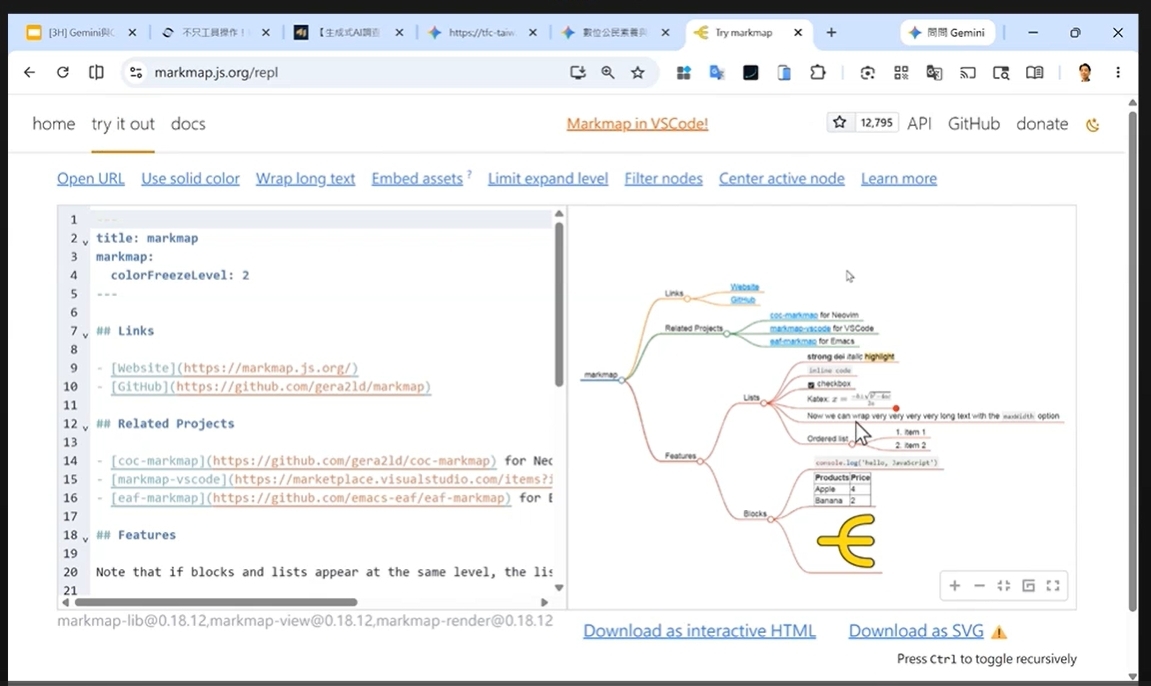Toggle the checkbox node in the mindmap

click(x=811, y=384)
